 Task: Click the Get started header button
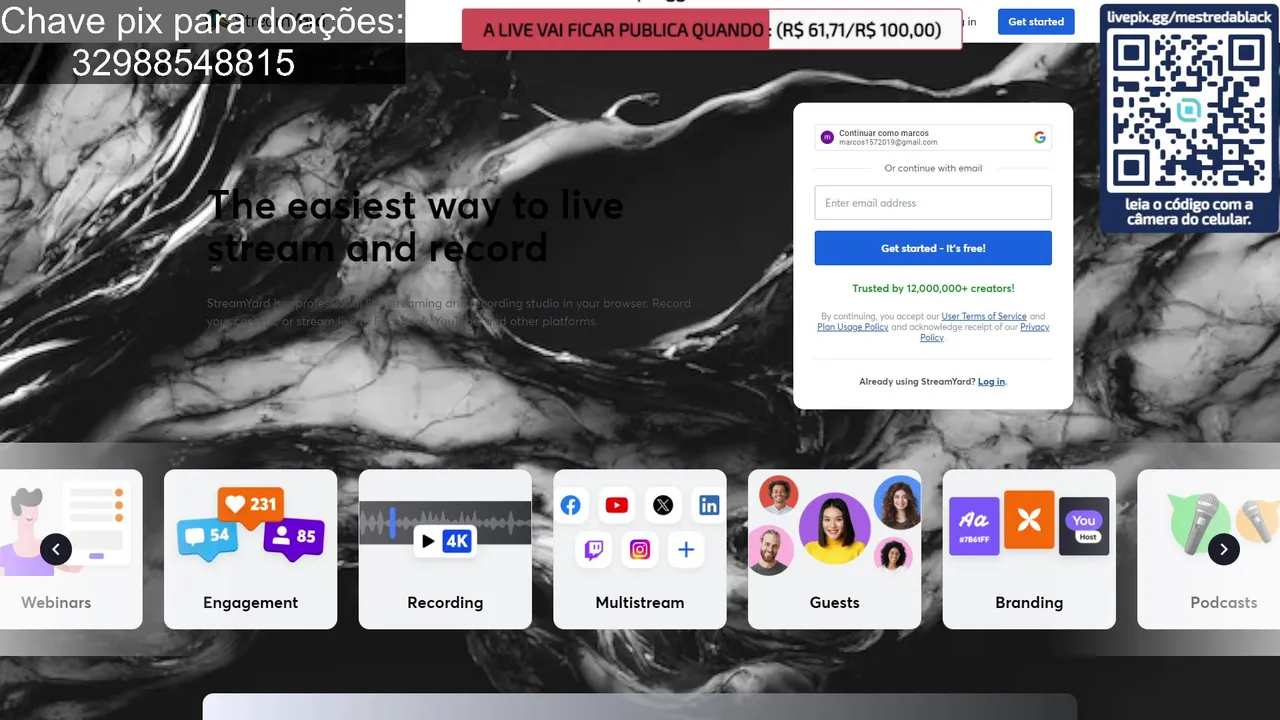[x=1035, y=21]
